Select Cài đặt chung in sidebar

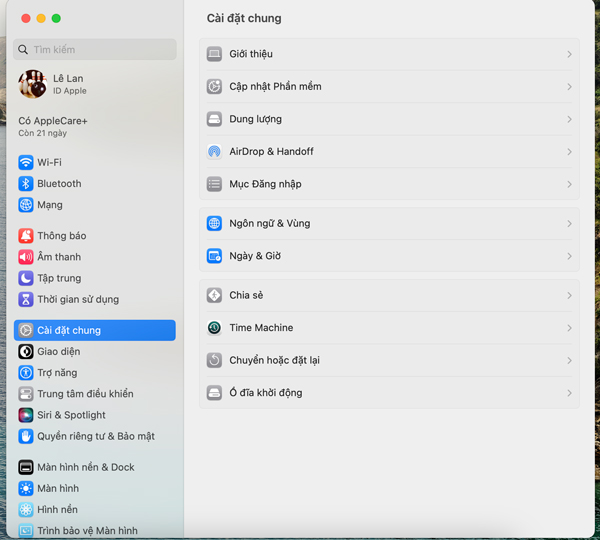click(95, 330)
